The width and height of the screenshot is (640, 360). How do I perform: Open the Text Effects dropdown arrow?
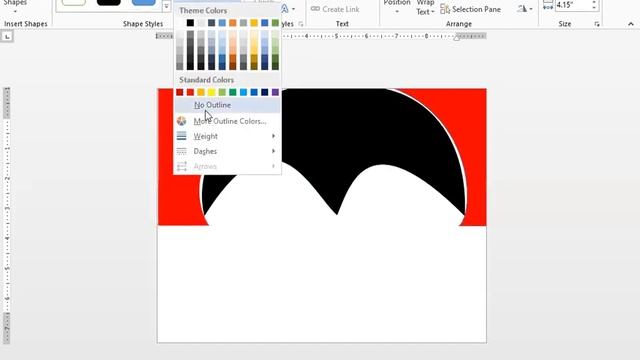(x=293, y=9)
